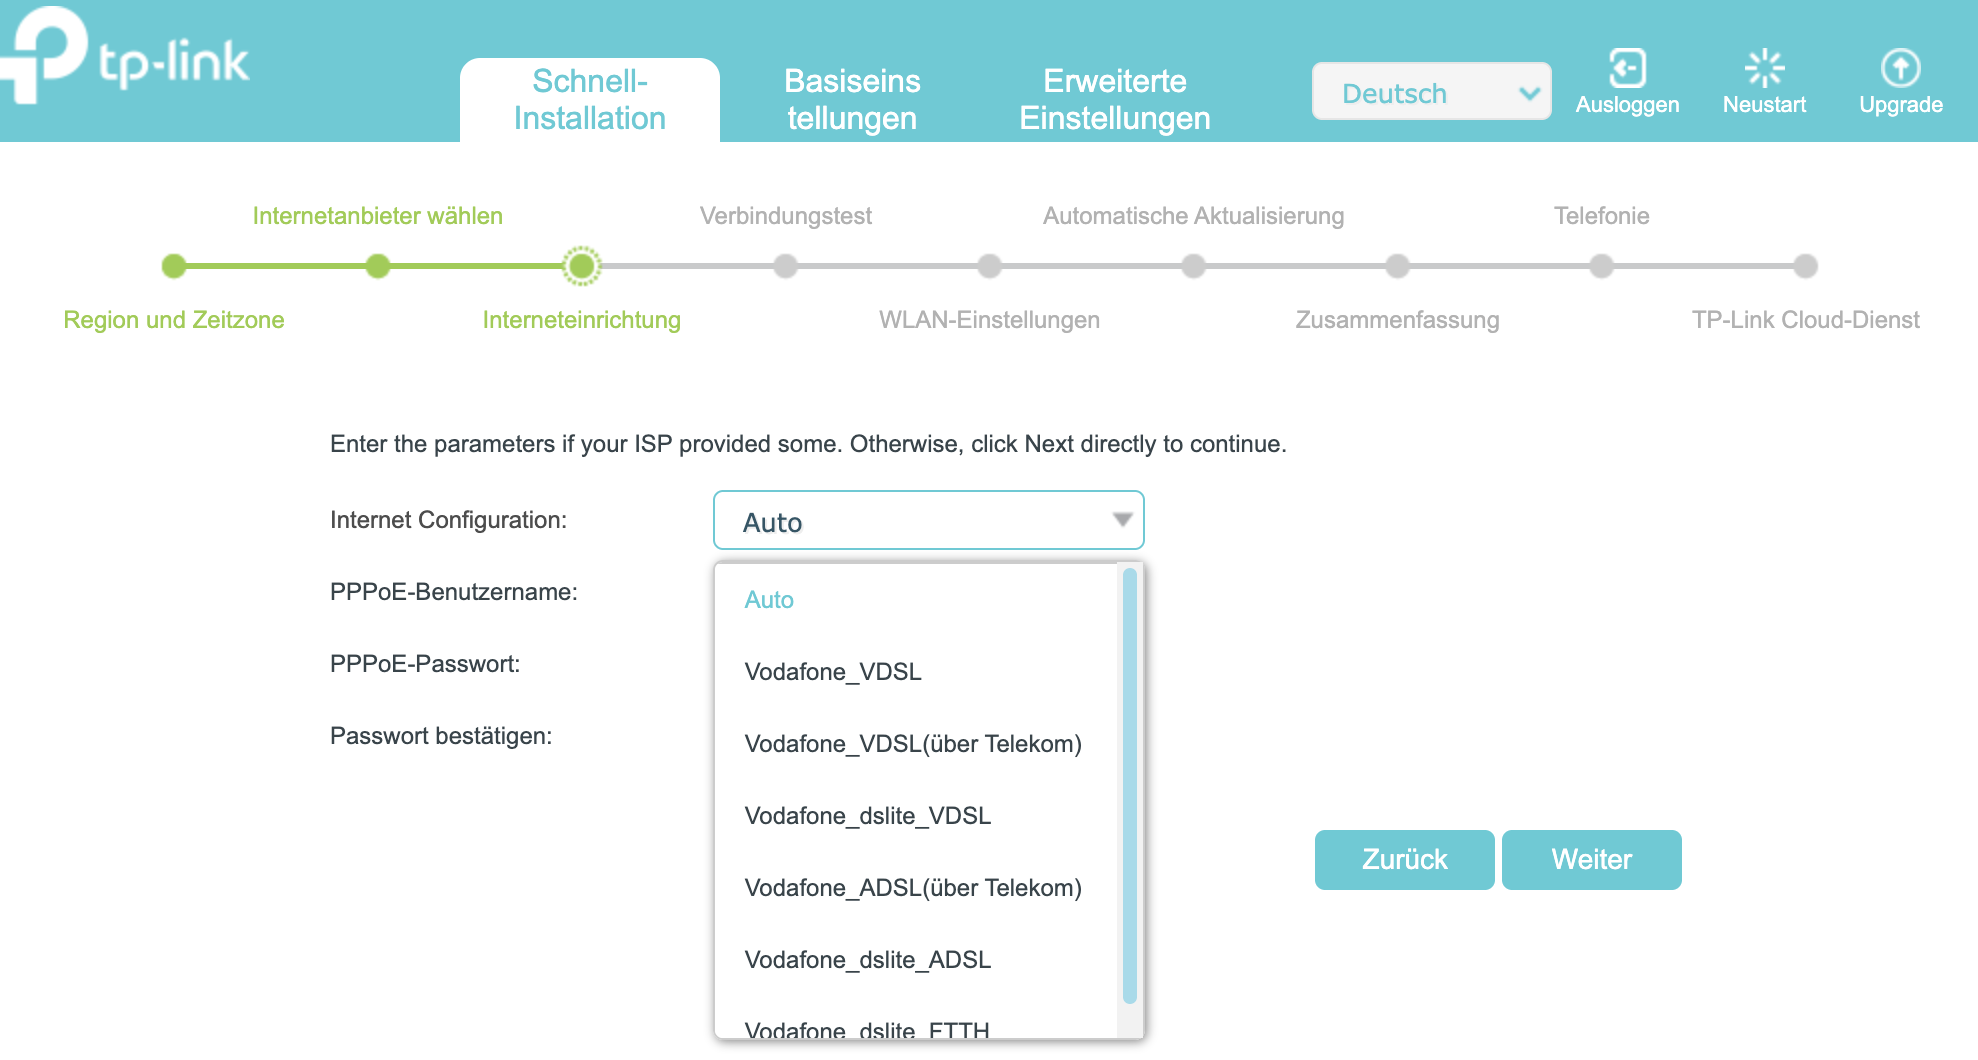Click the Neustart reboot icon

[x=1764, y=69]
